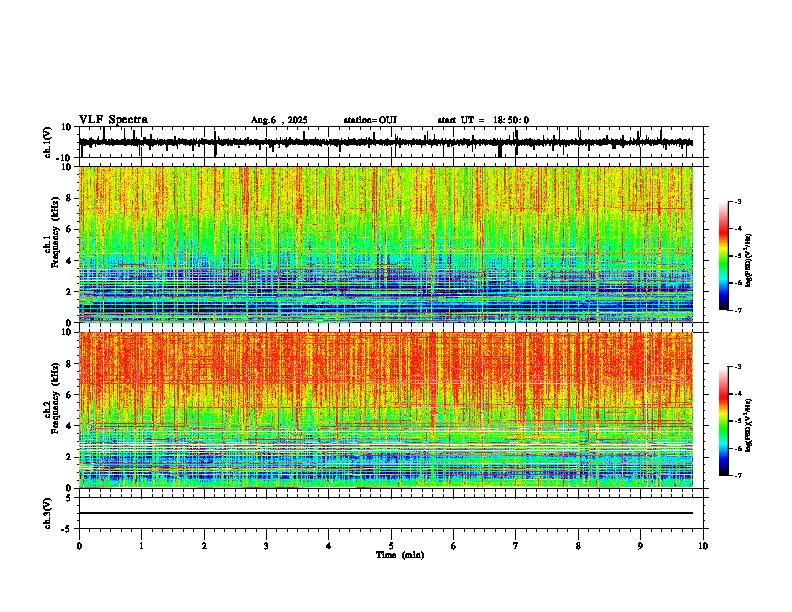Click the "2" kHz tick on ch.1 frequency axis
The image size is (792, 612).
[70, 291]
